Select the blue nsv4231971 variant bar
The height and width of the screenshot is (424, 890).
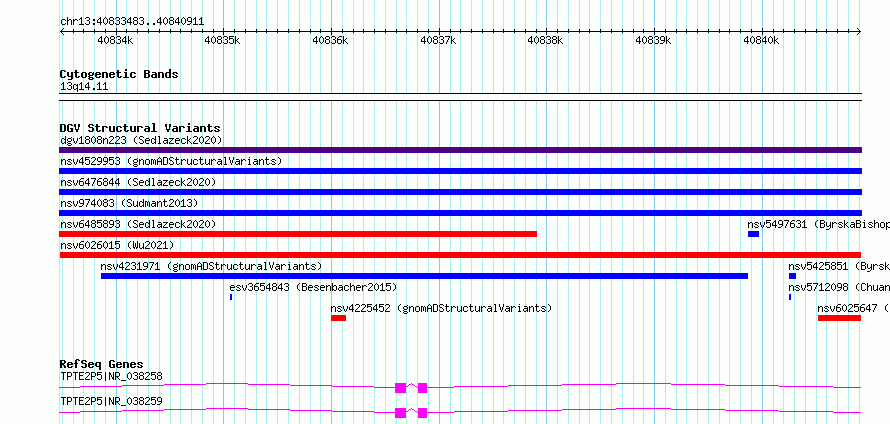(425, 276)
